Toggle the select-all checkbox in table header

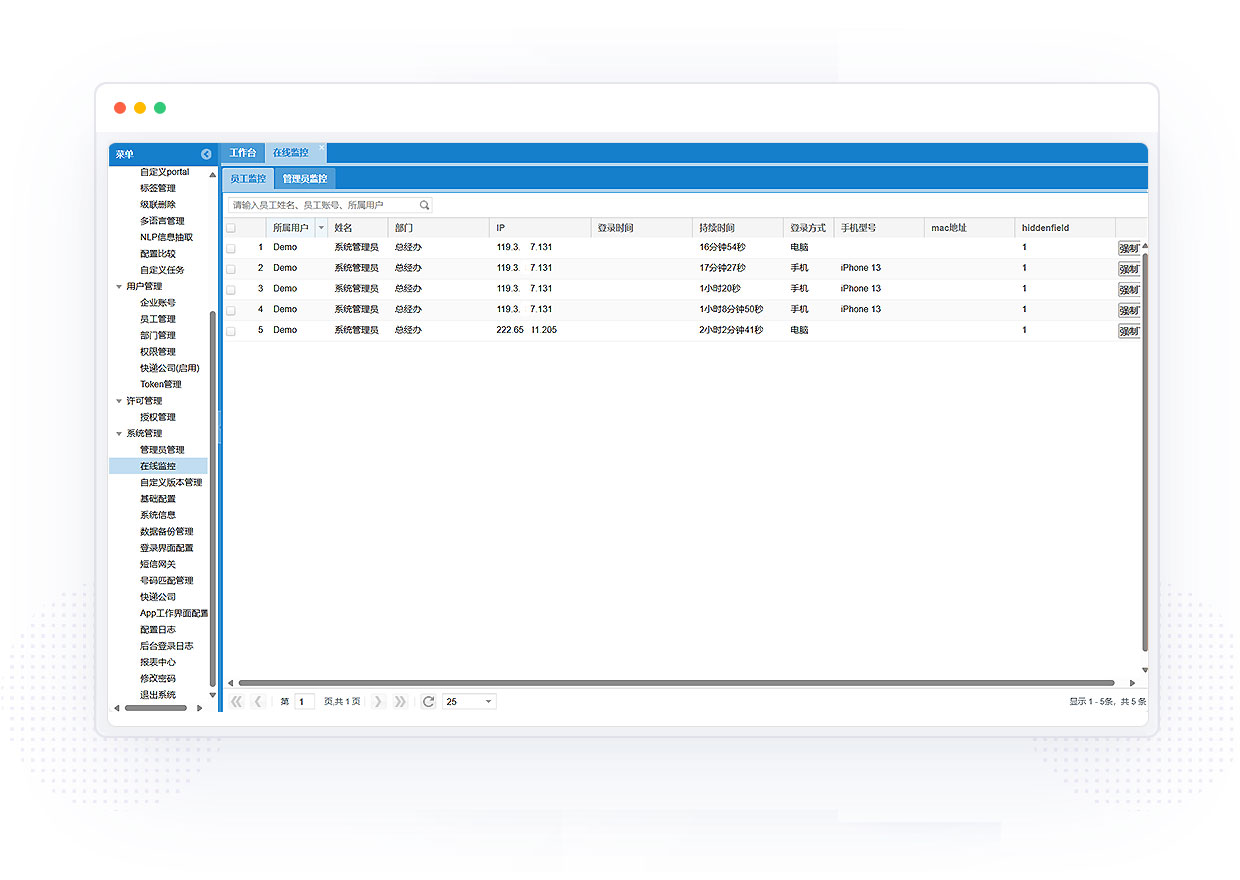point(231,228)
